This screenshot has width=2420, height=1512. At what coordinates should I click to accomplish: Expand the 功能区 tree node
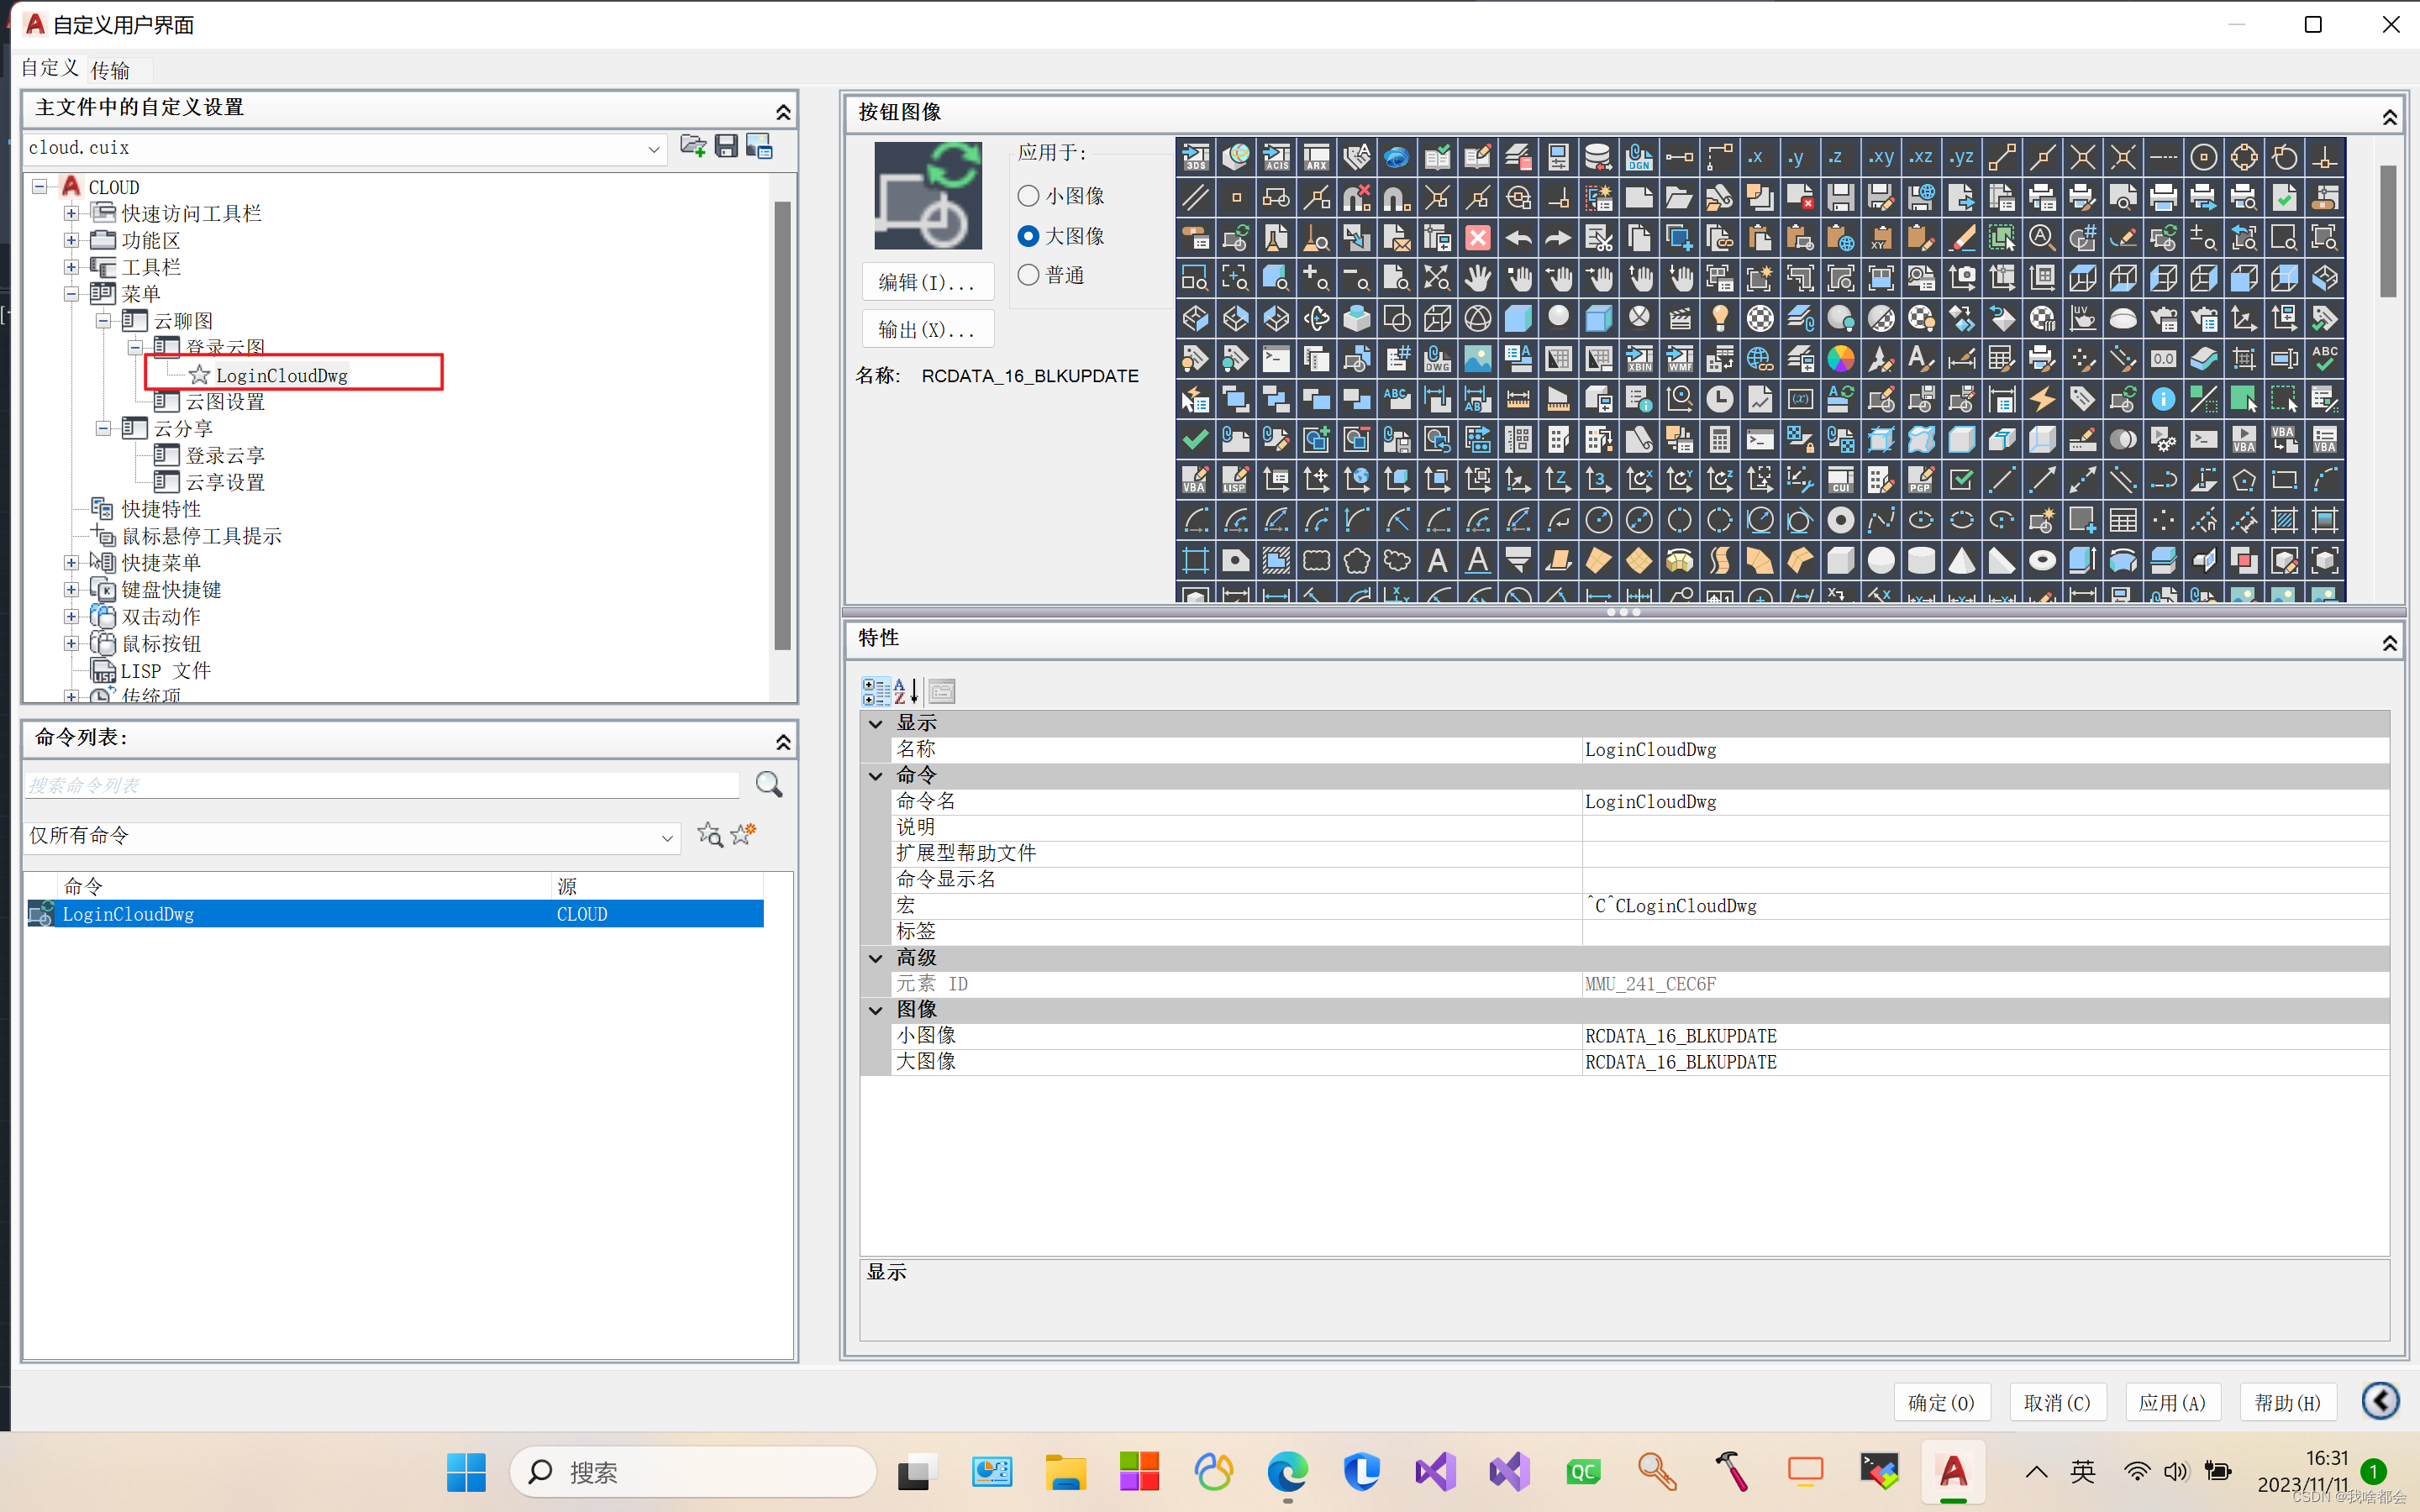coord(71,240)
